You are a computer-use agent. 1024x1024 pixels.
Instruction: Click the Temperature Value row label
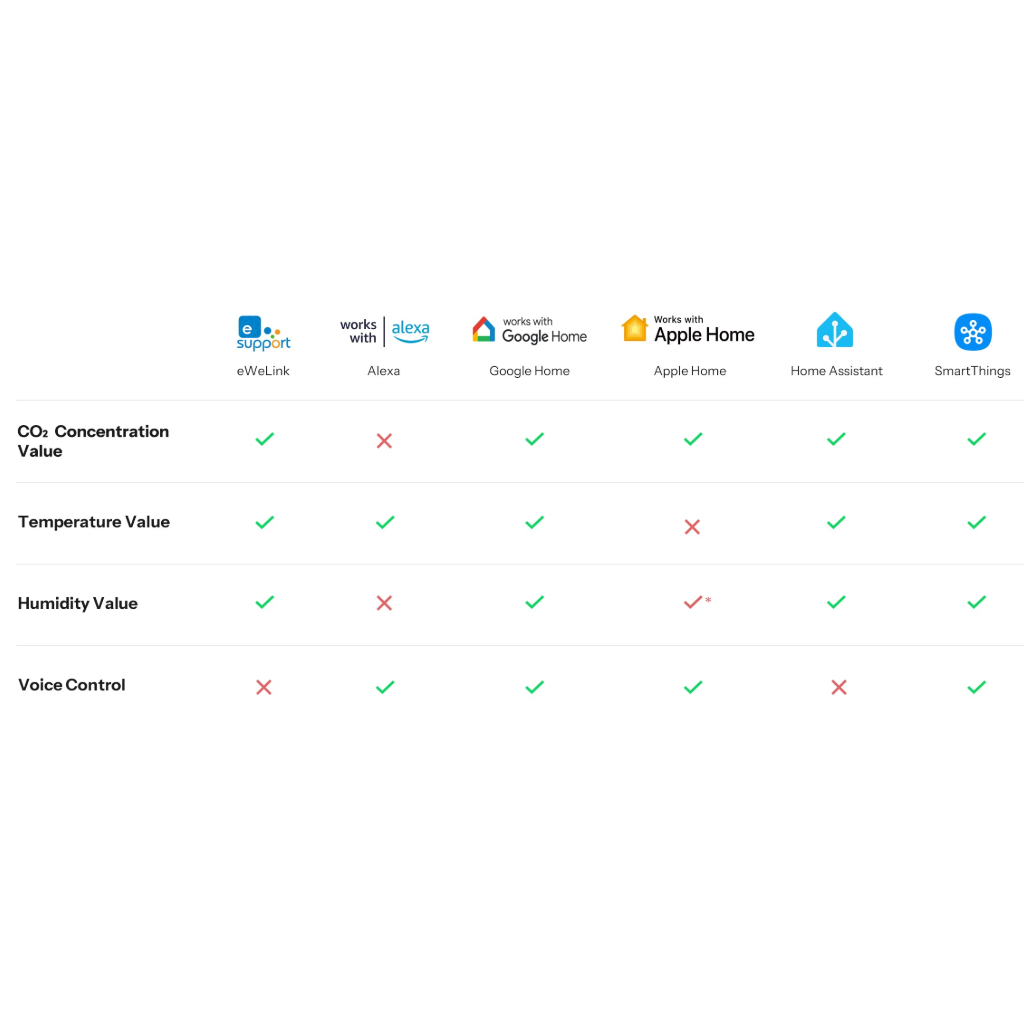pyautogui.click(x=94, y=522)
